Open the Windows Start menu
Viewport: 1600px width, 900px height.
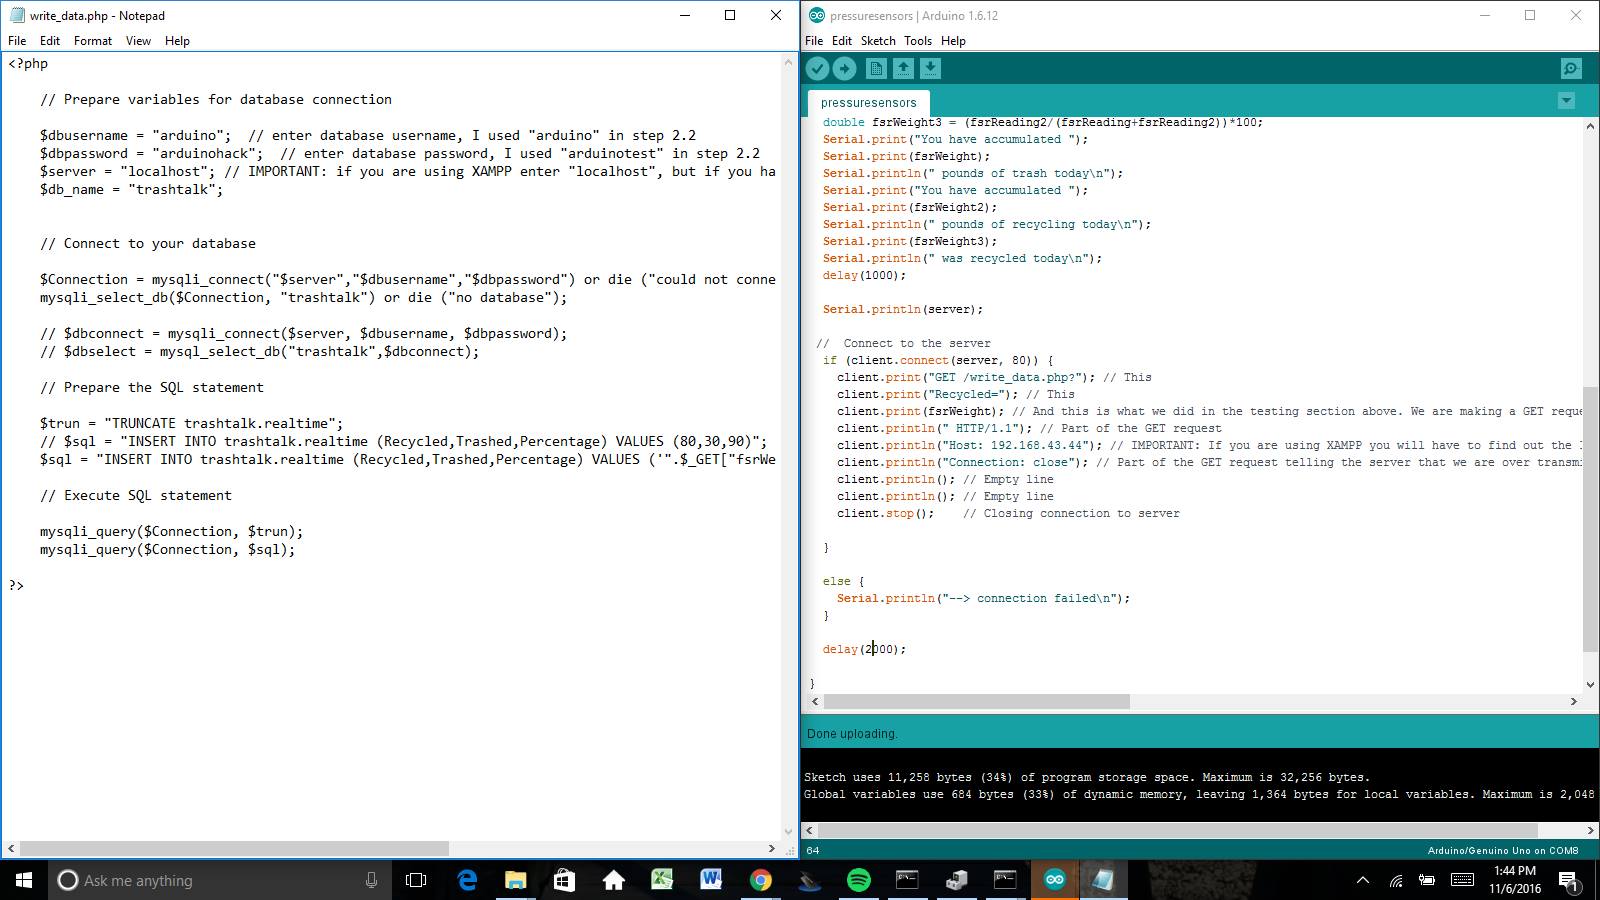click(24, 880)
